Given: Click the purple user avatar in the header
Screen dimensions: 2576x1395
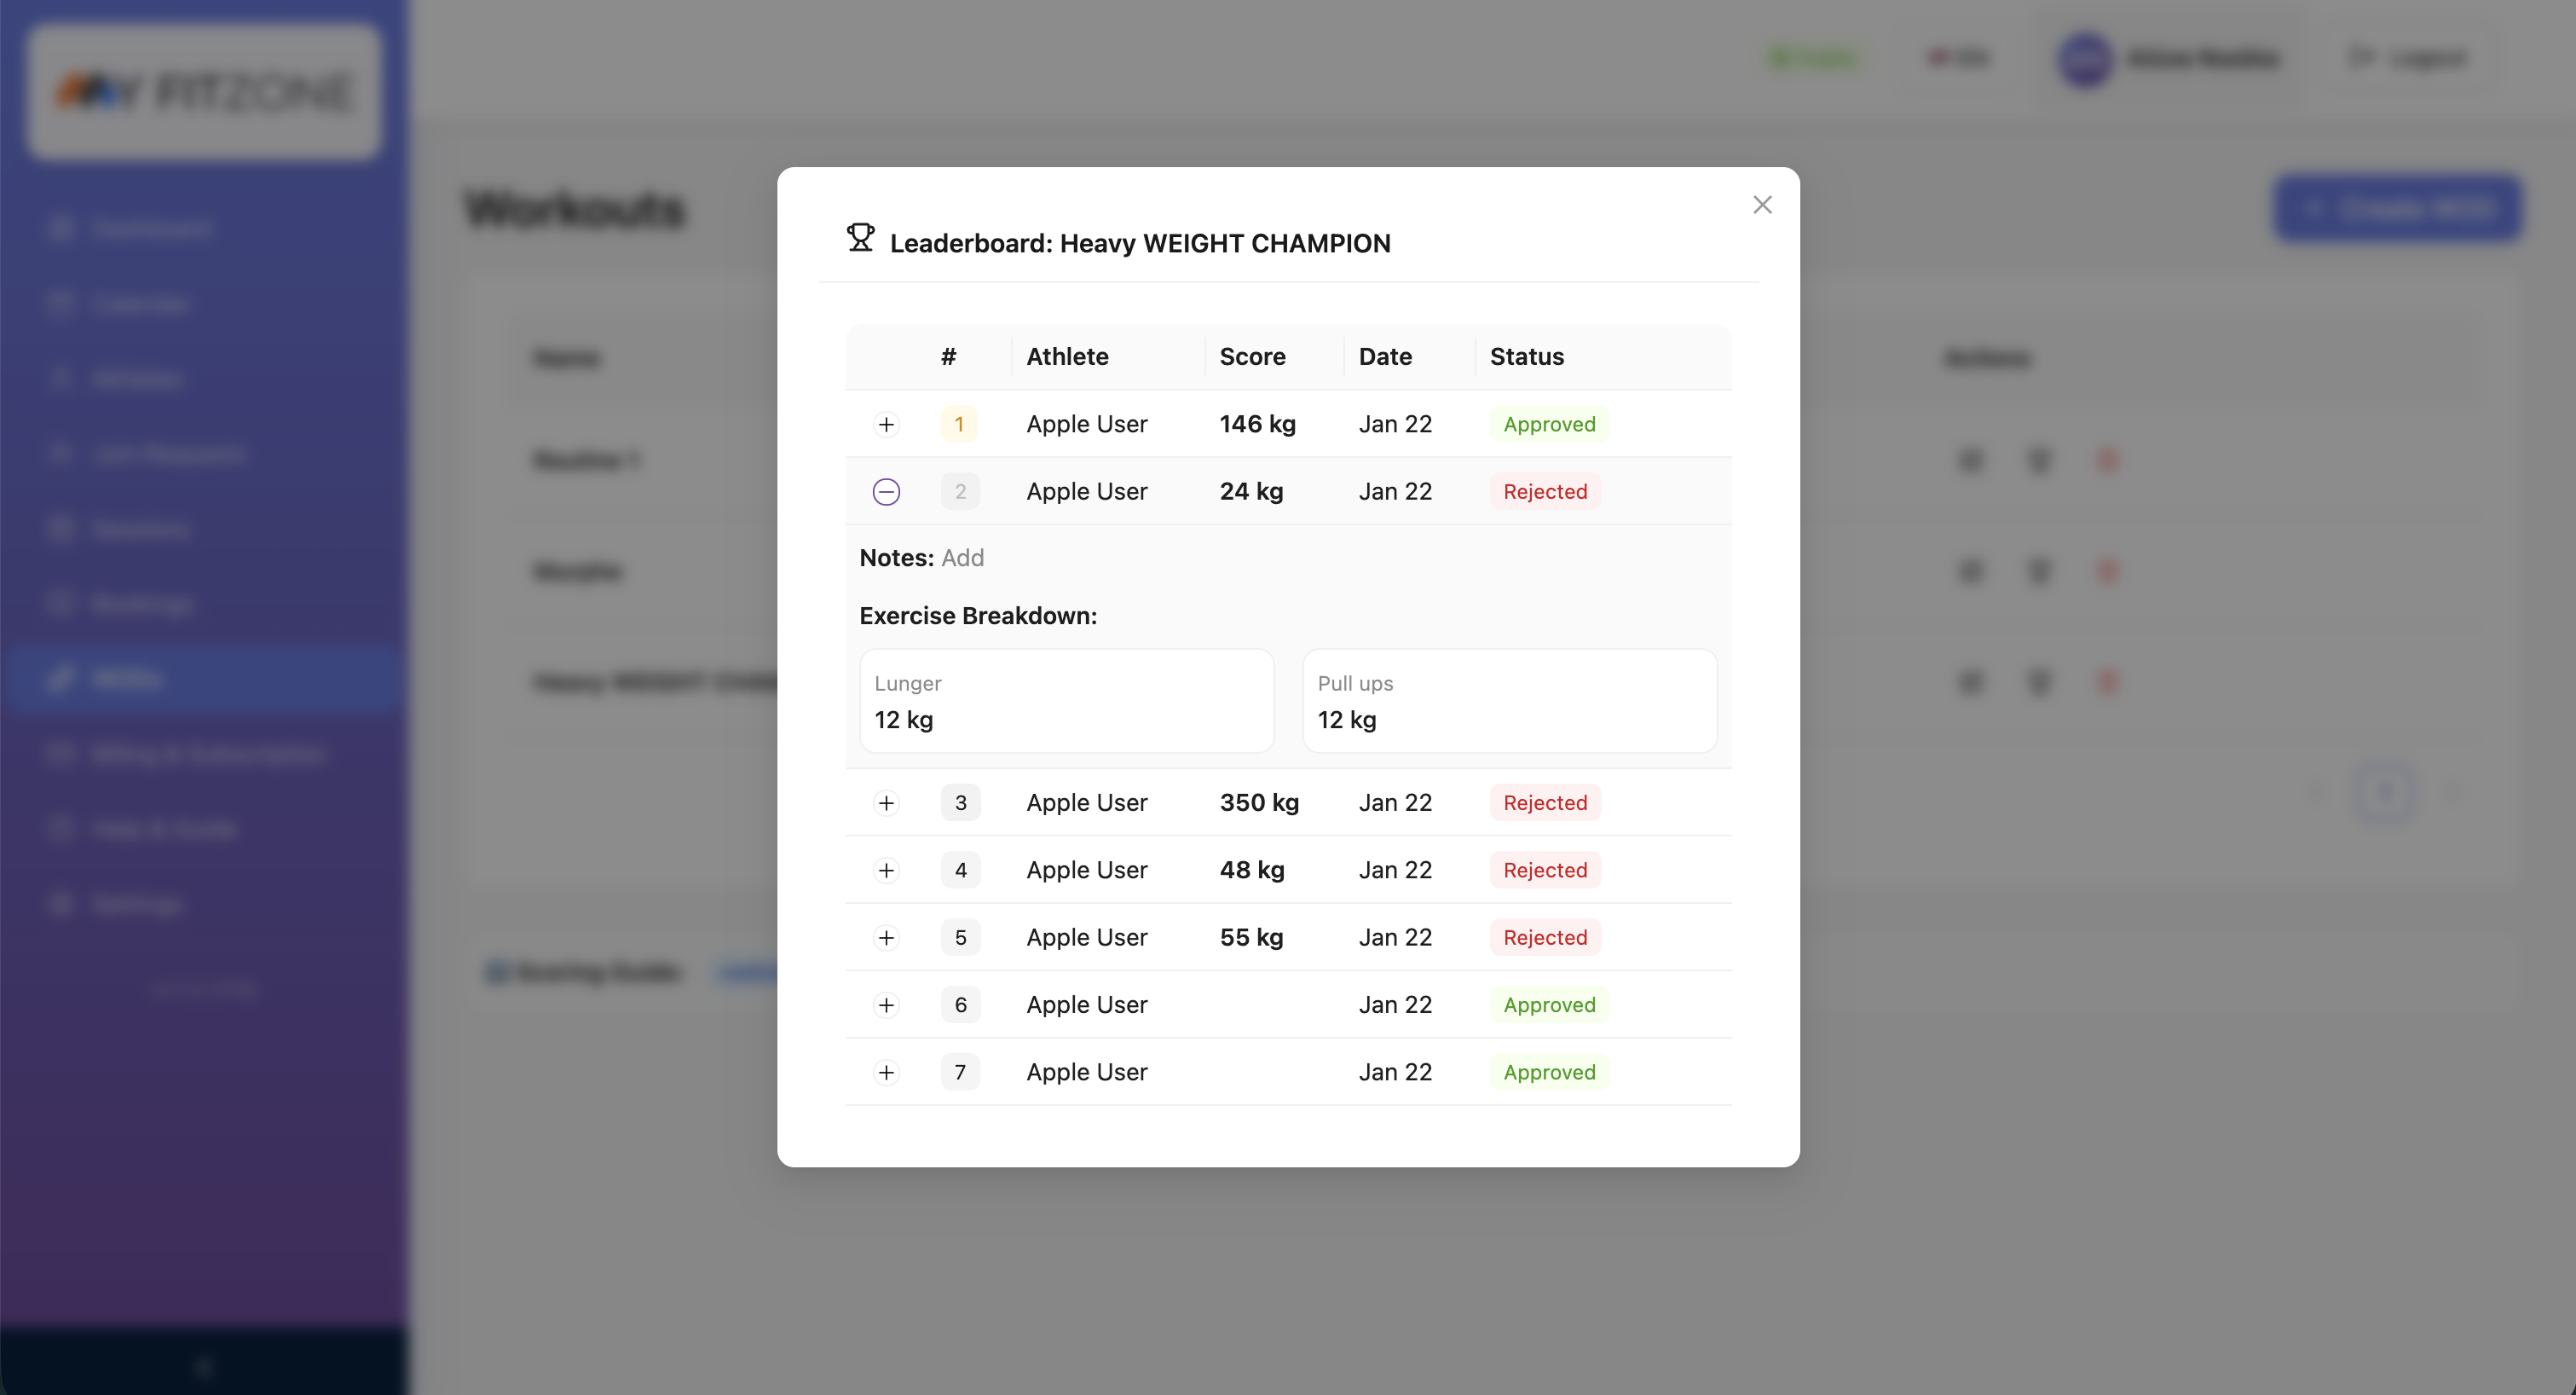Looking at the screenshot, I should pos(2086,60).
